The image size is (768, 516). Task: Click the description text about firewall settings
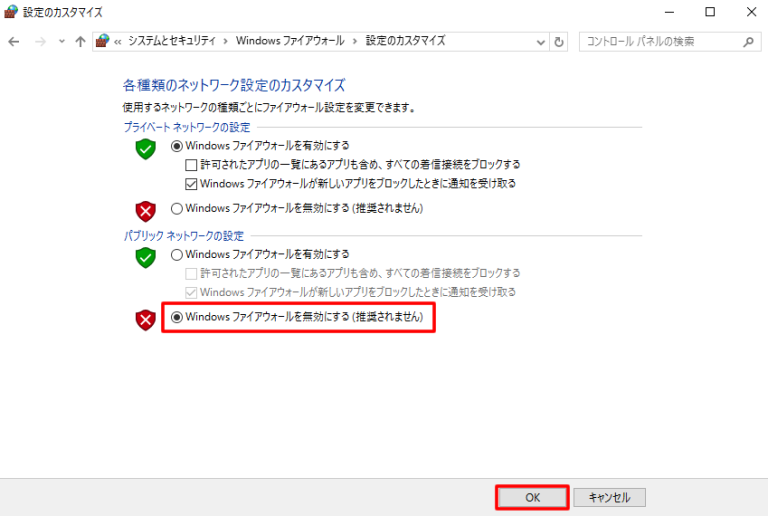[x=269, y=107]
